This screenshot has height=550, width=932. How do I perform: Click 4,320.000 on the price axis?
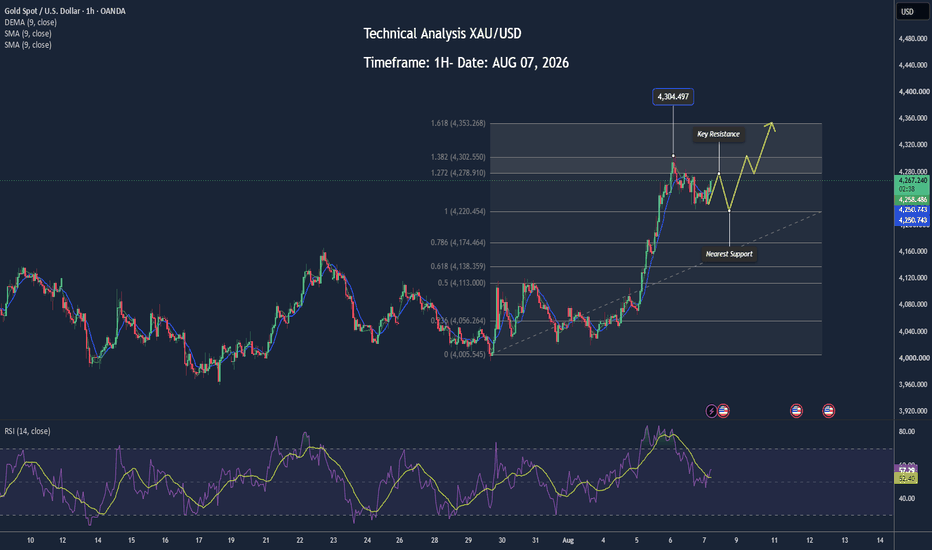(914, 144)
